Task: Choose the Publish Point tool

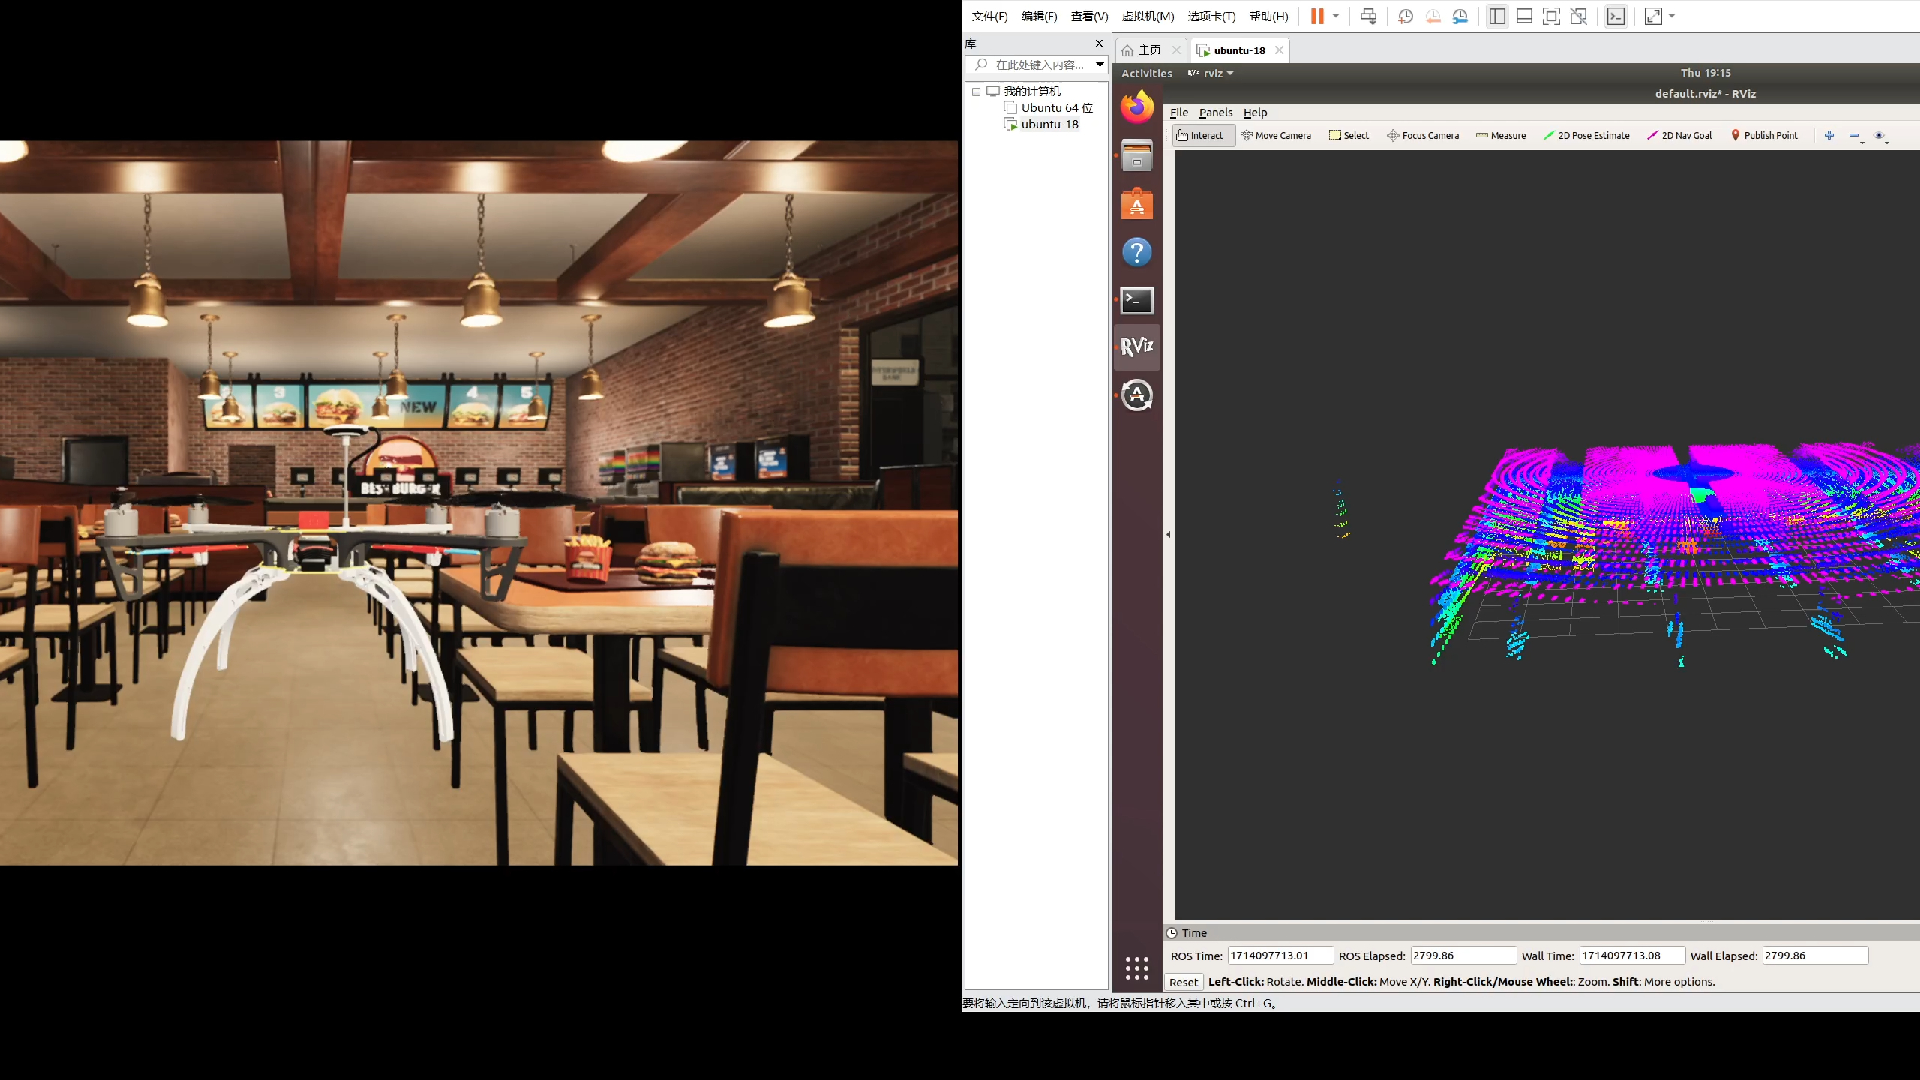Action: pyautogui.click(x=1764, y=135)
